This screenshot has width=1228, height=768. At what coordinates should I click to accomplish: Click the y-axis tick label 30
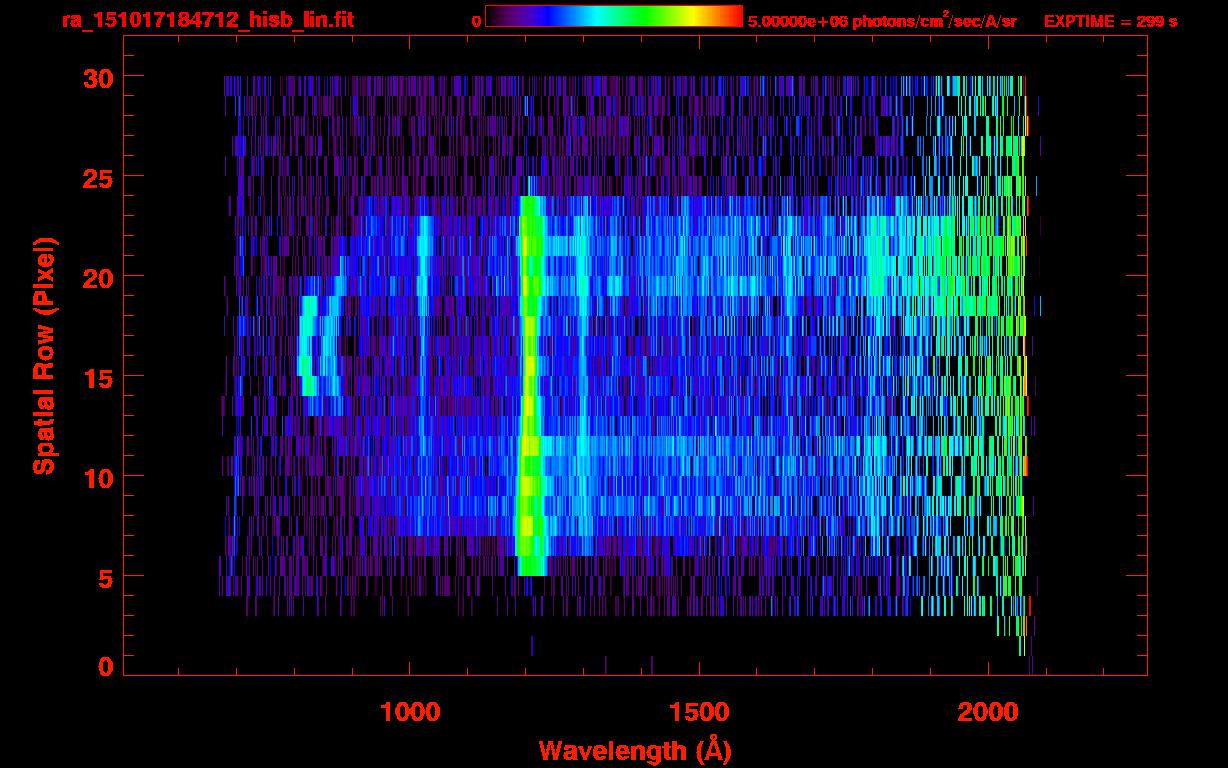click(96, 77)
